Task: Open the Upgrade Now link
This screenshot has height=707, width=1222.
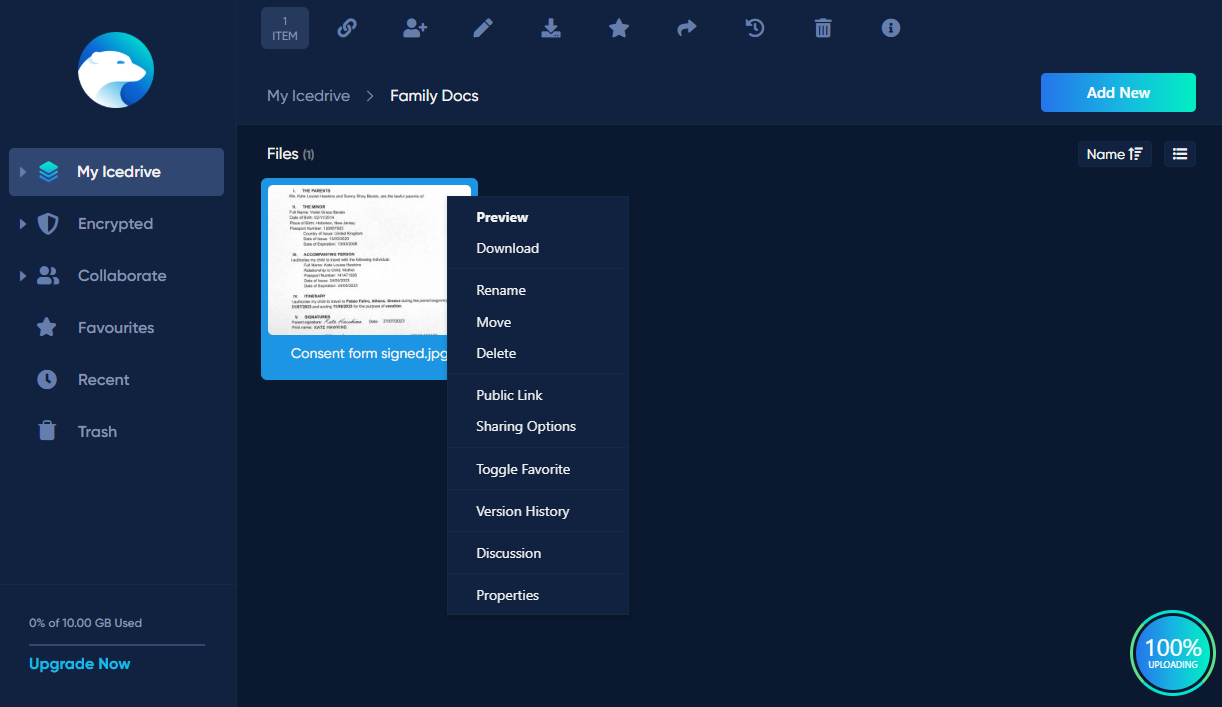Action: click(x=79, y=663)
